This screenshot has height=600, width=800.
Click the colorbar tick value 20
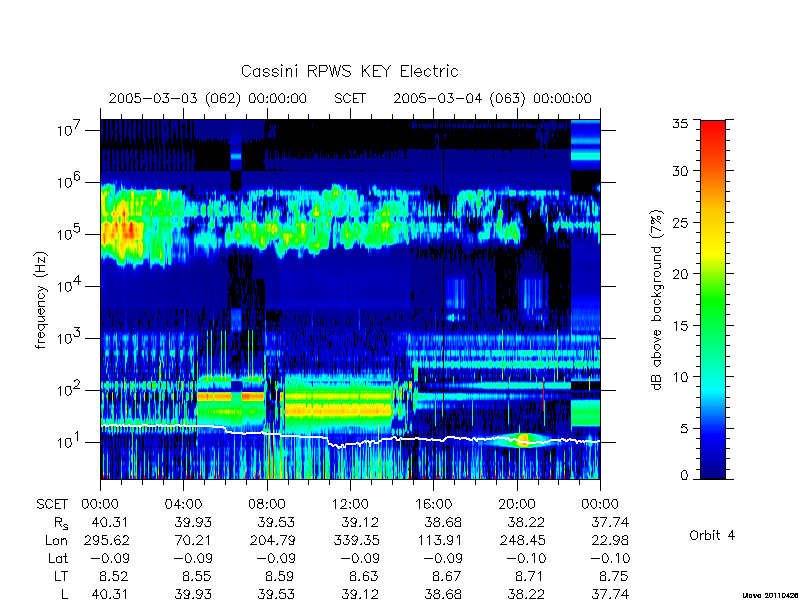[680, 273]
